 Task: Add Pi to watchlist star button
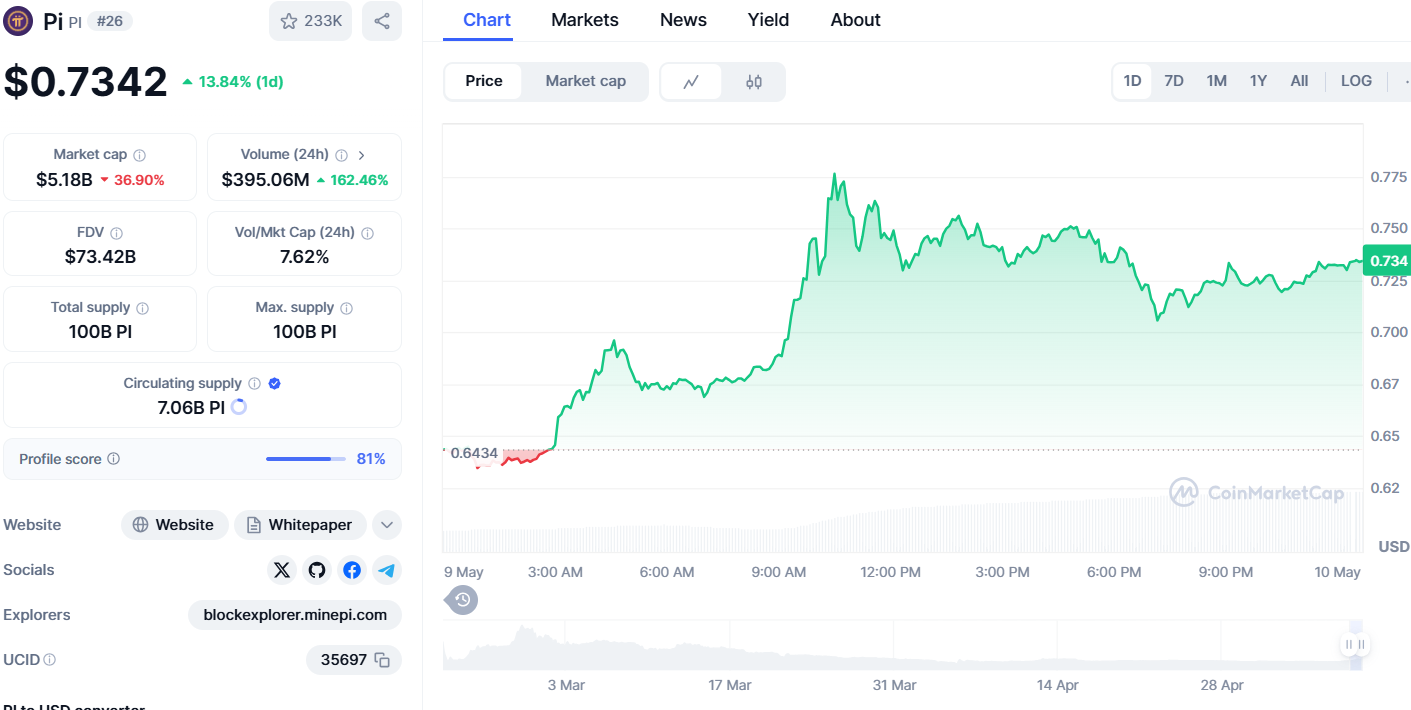[x=310, y=21]
